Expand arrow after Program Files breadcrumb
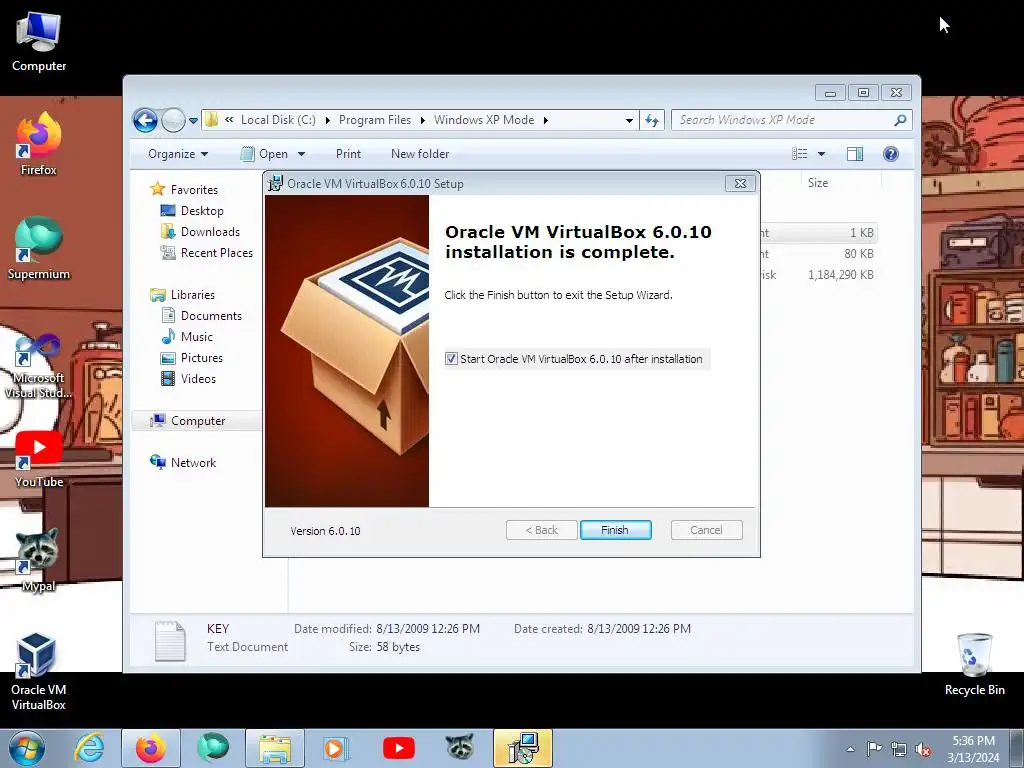Screen dimensions: 1024x768 (x=423, y=120)
